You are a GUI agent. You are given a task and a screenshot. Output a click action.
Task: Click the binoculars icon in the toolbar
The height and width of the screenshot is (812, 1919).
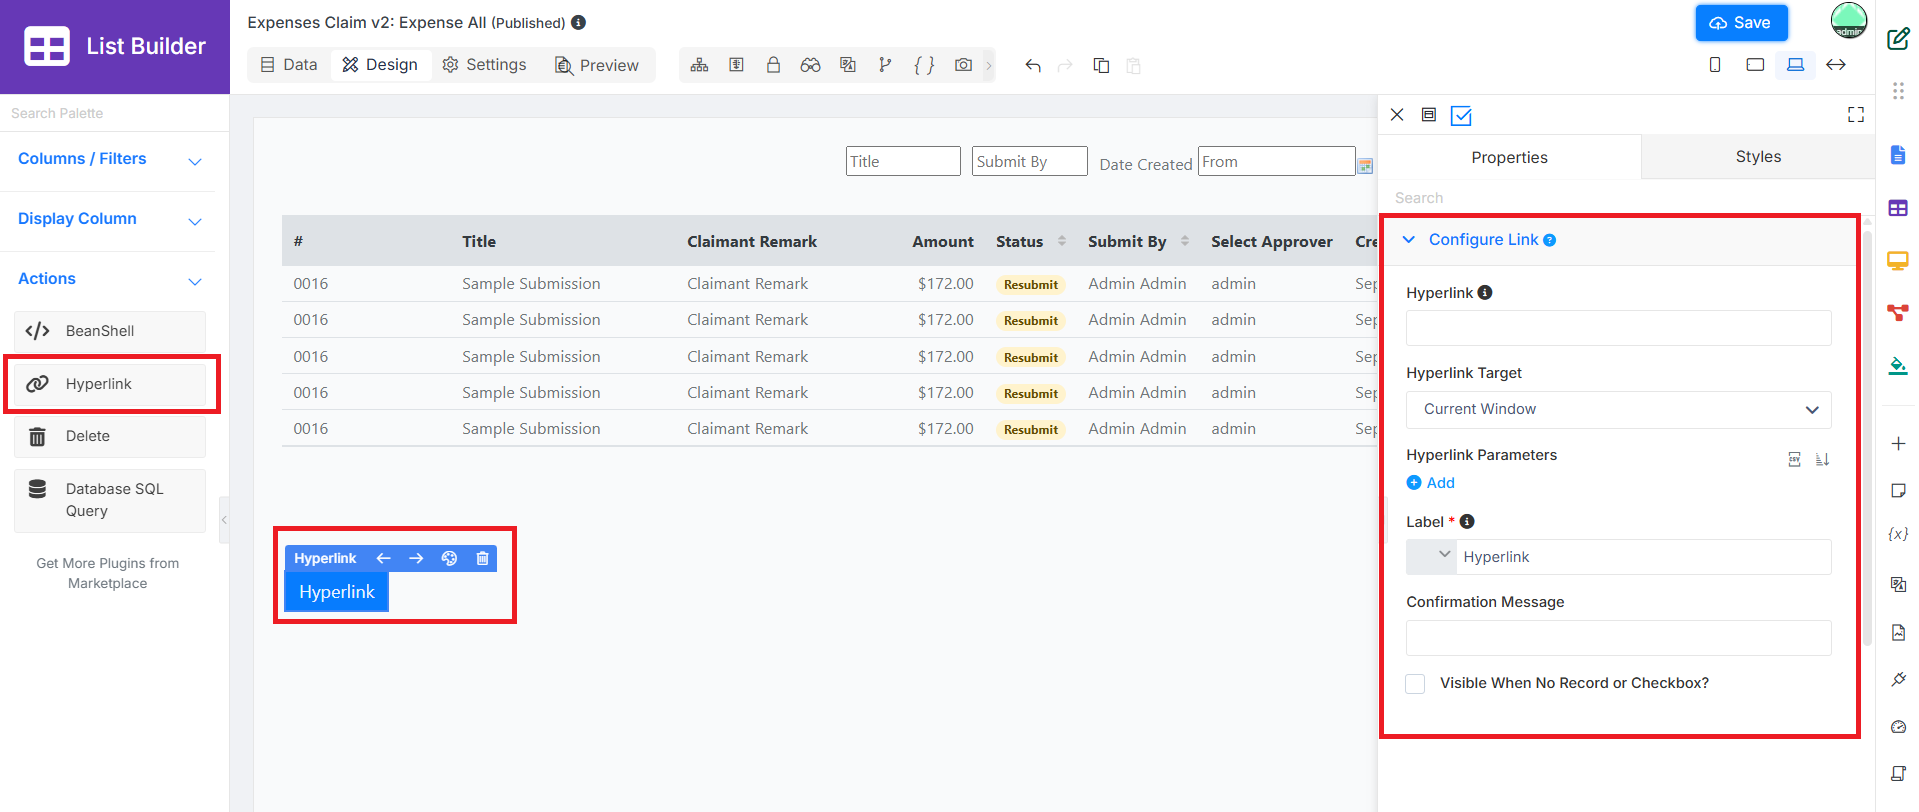810,65
